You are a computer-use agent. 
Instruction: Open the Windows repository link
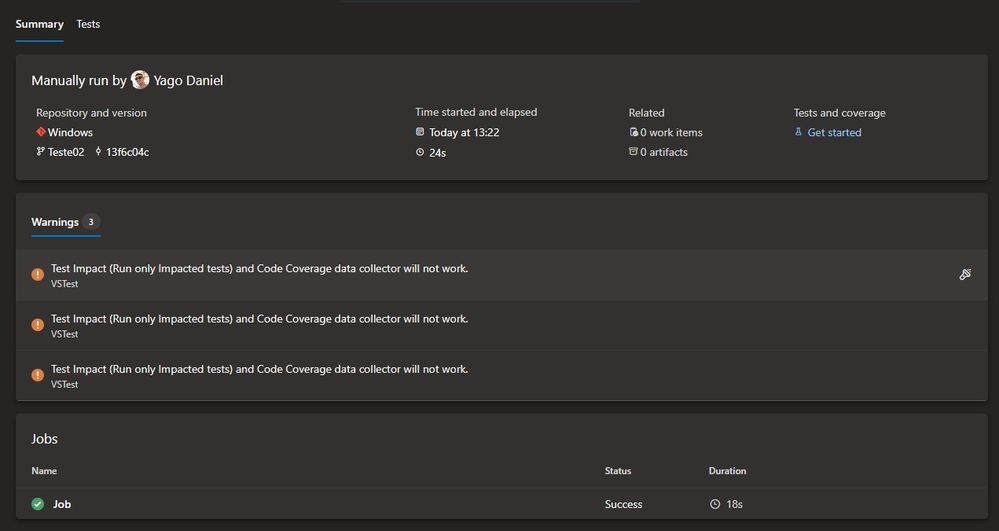[x=70, y=132]
